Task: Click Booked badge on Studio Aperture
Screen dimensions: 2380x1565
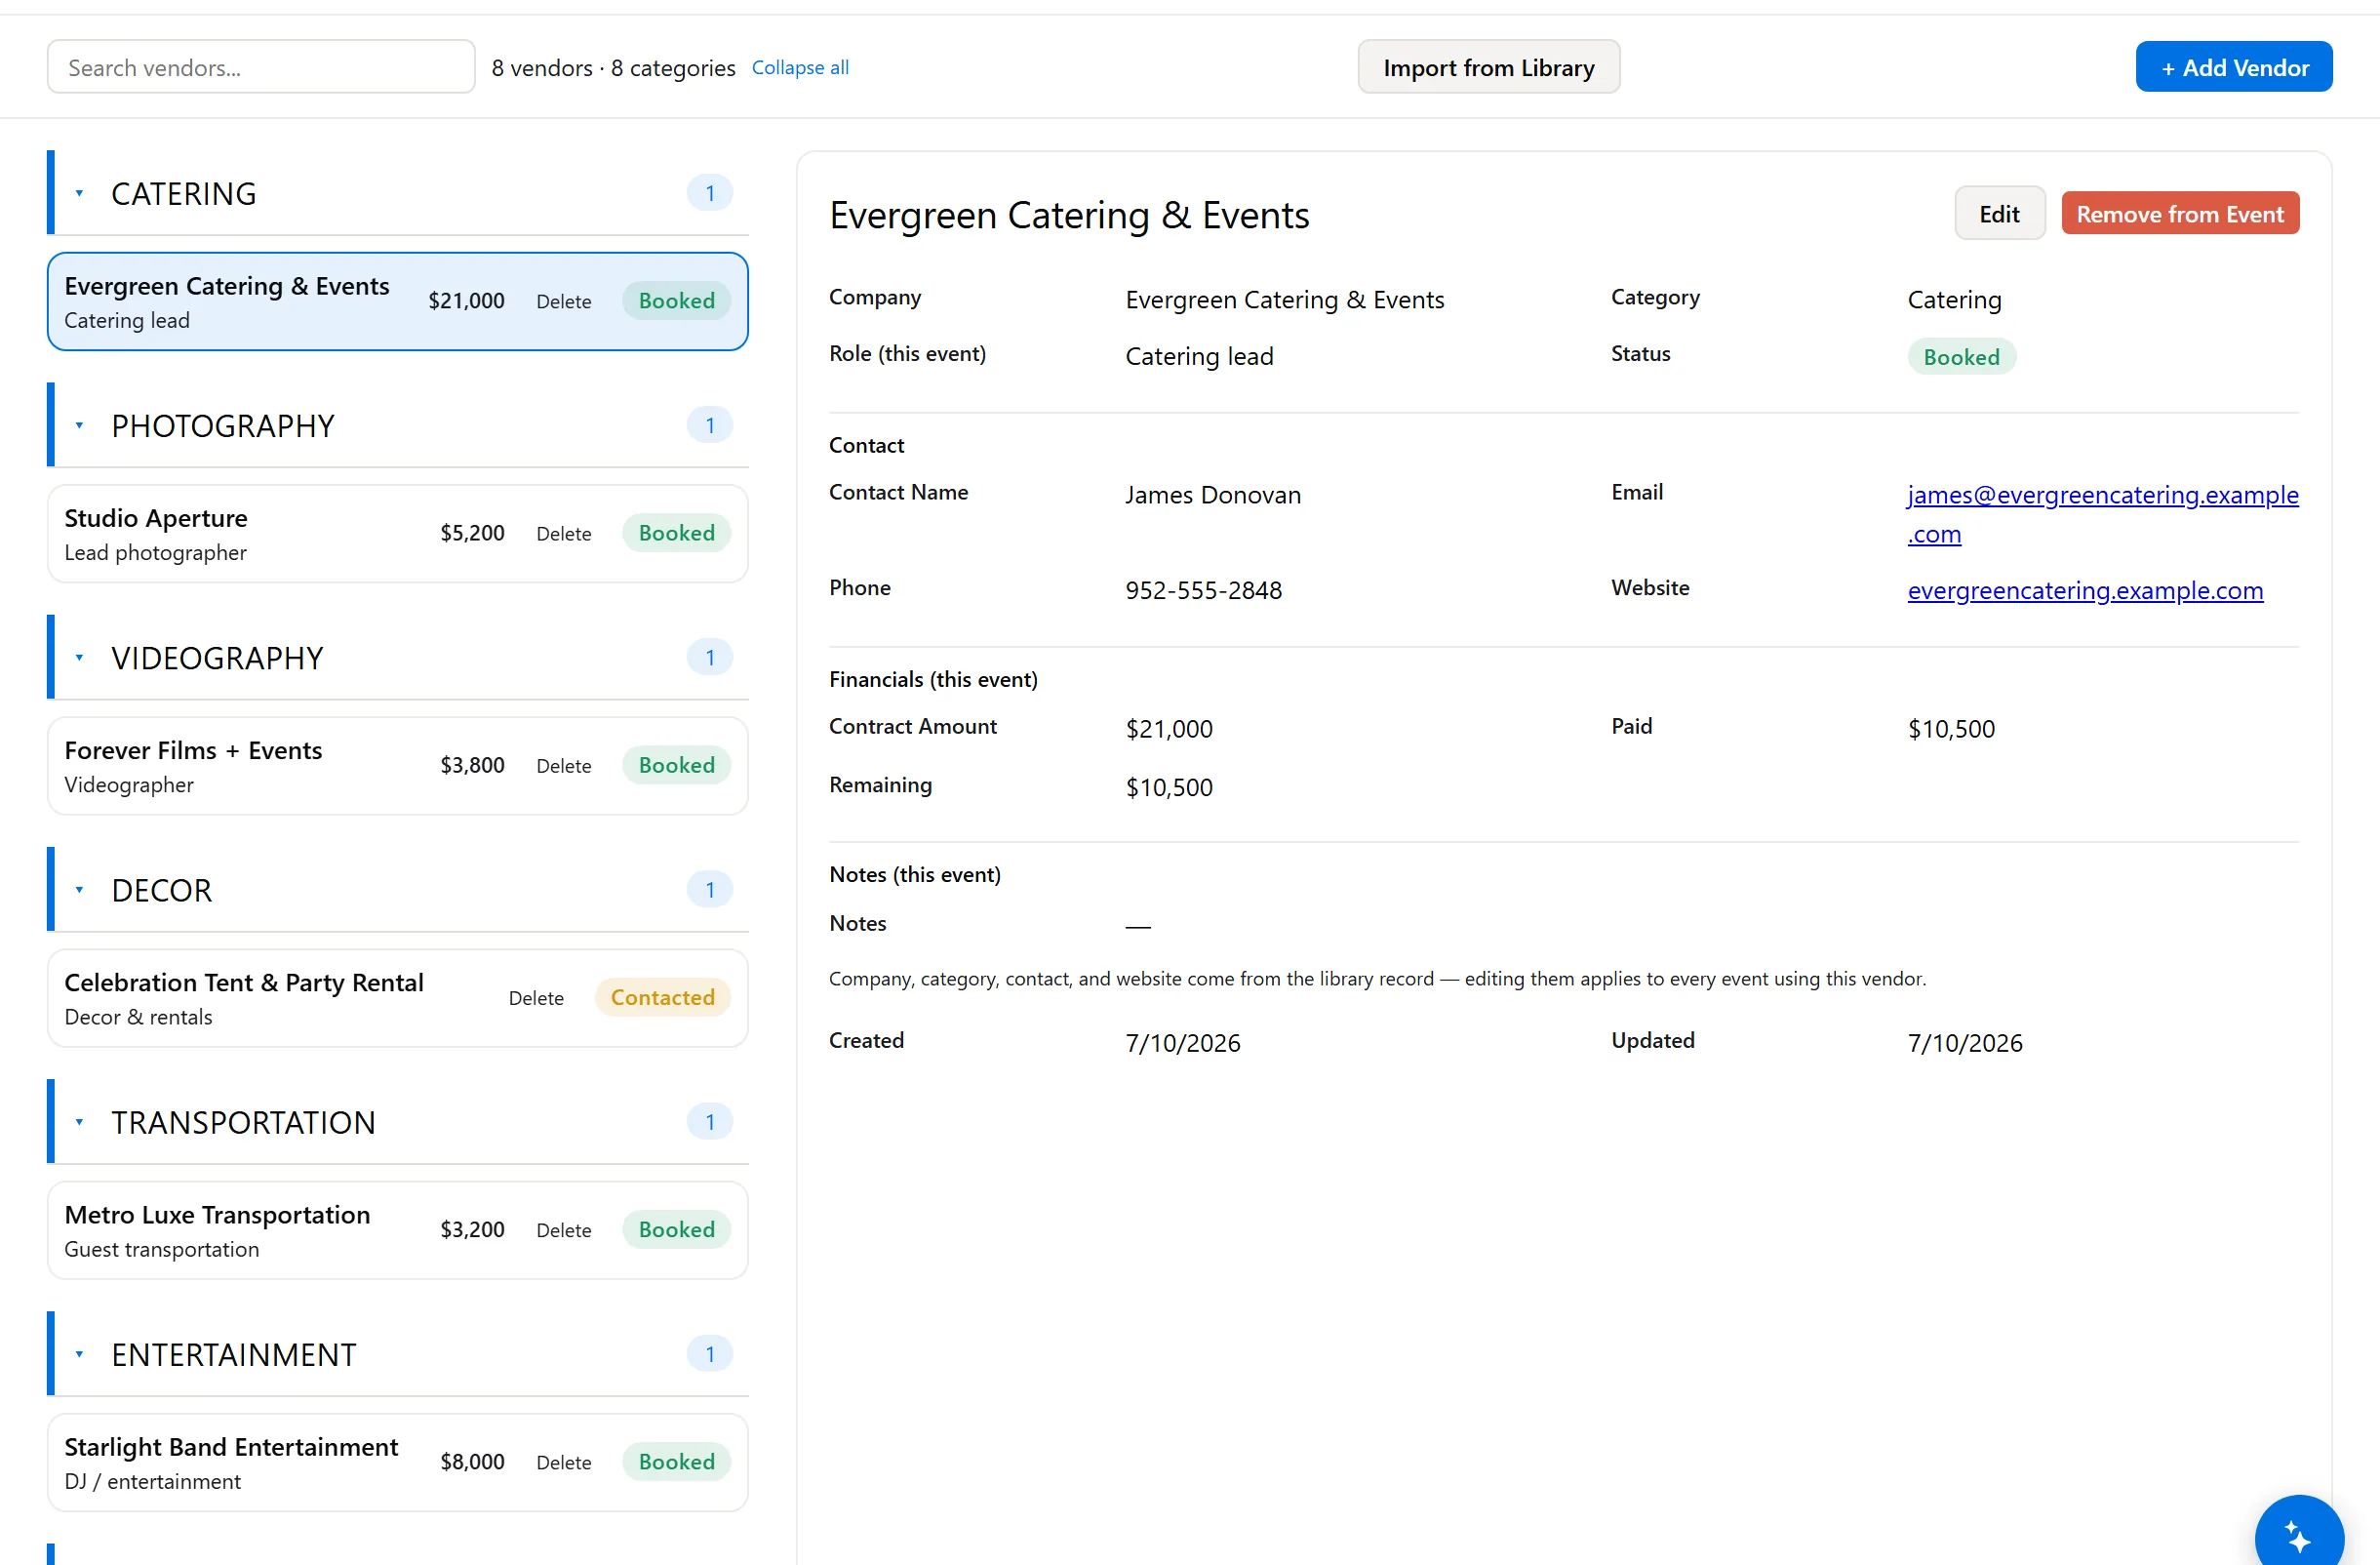Action: tap(676, 533)
